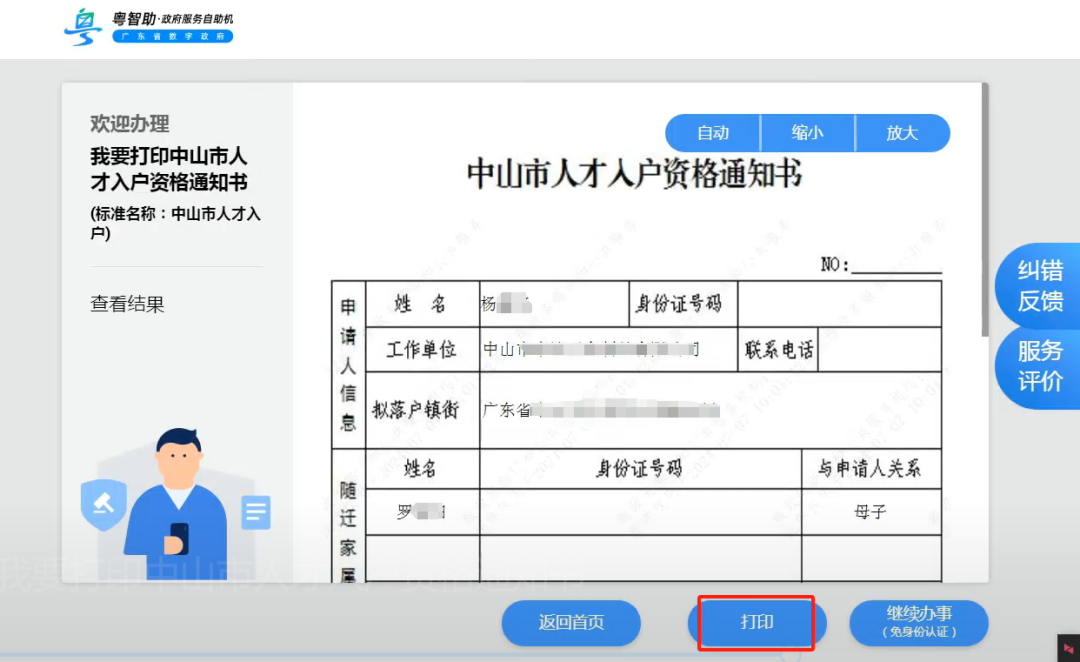Click 缩小 to zoom out the document
This screenshot has width=1080, height=662.
pos(808,132)
